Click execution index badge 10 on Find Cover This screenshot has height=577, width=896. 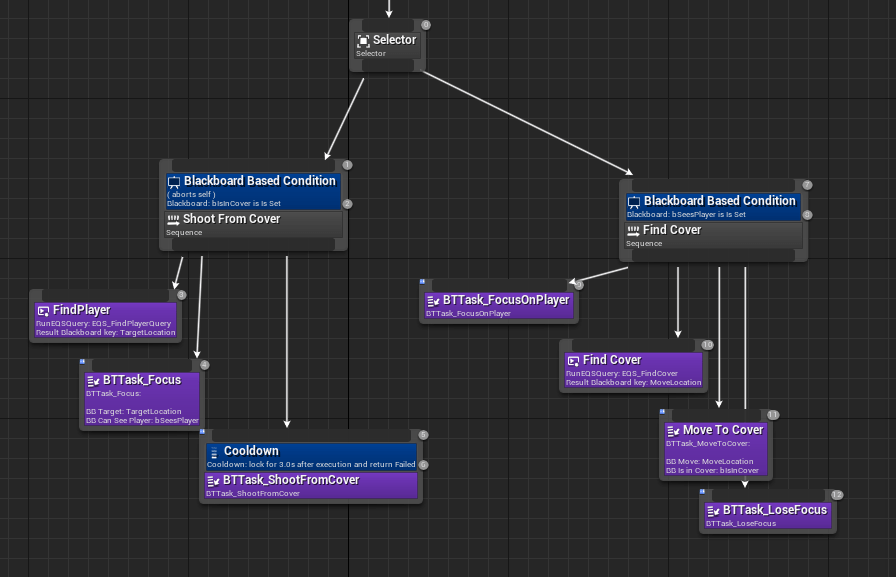pyautogui.click(x=707, y=345)
